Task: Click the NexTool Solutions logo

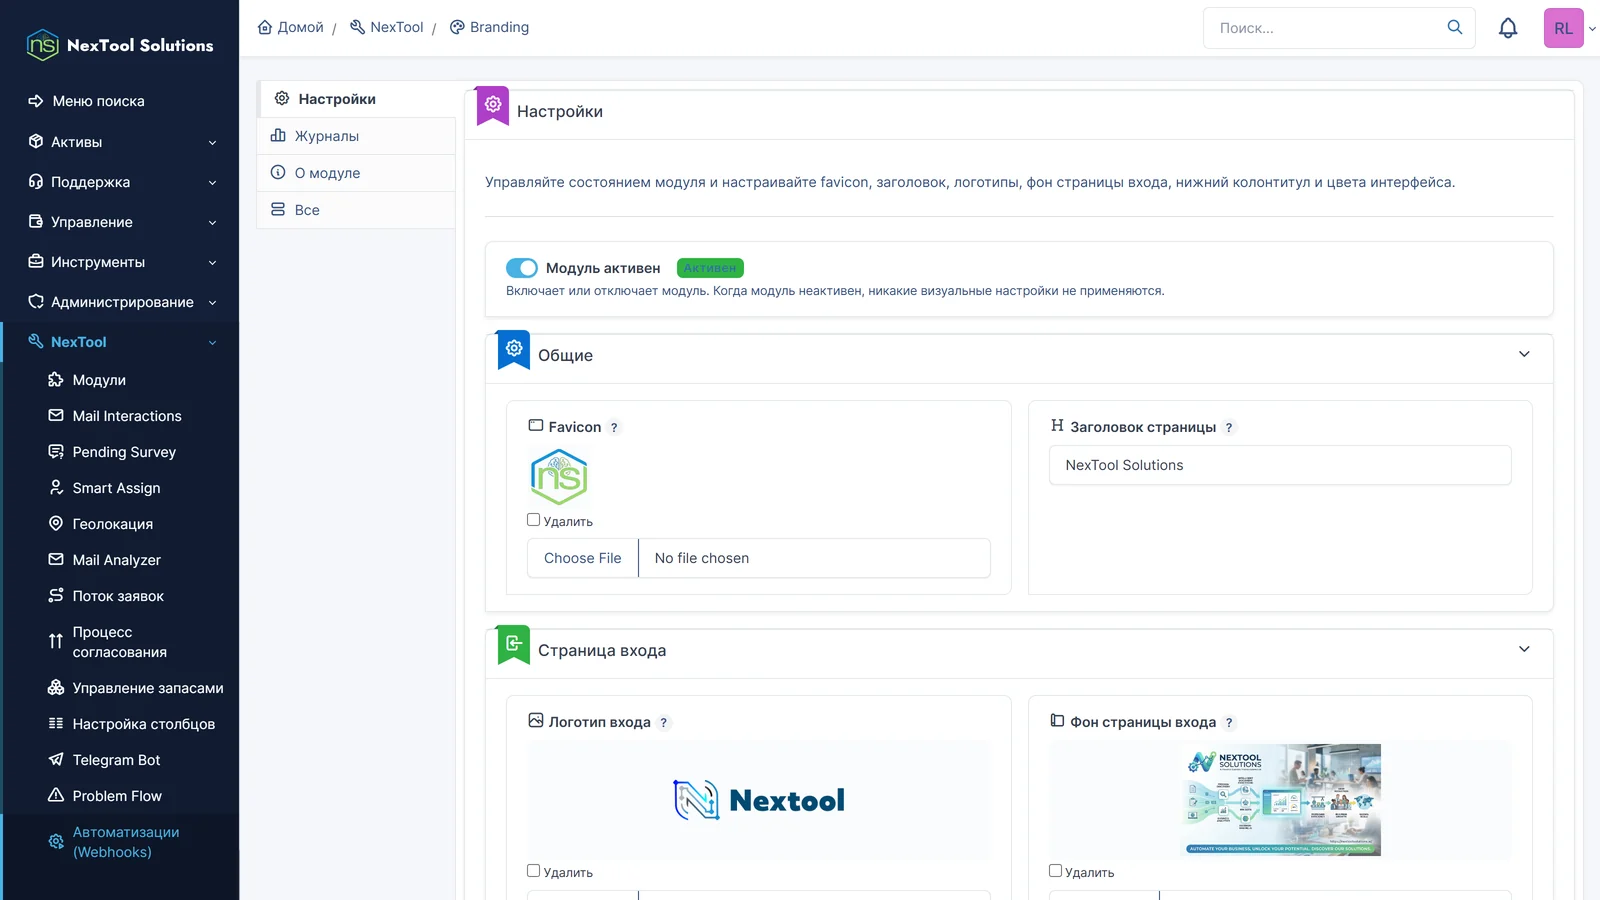Action: click(120, 45)
